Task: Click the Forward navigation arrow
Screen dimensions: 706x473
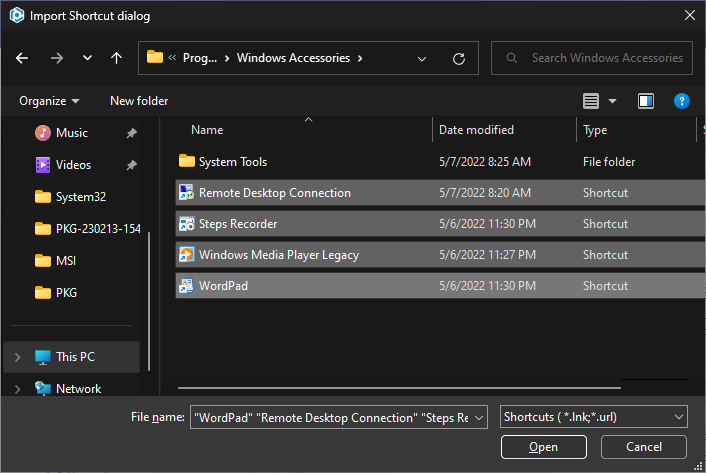Action: [x=57, y=58]
